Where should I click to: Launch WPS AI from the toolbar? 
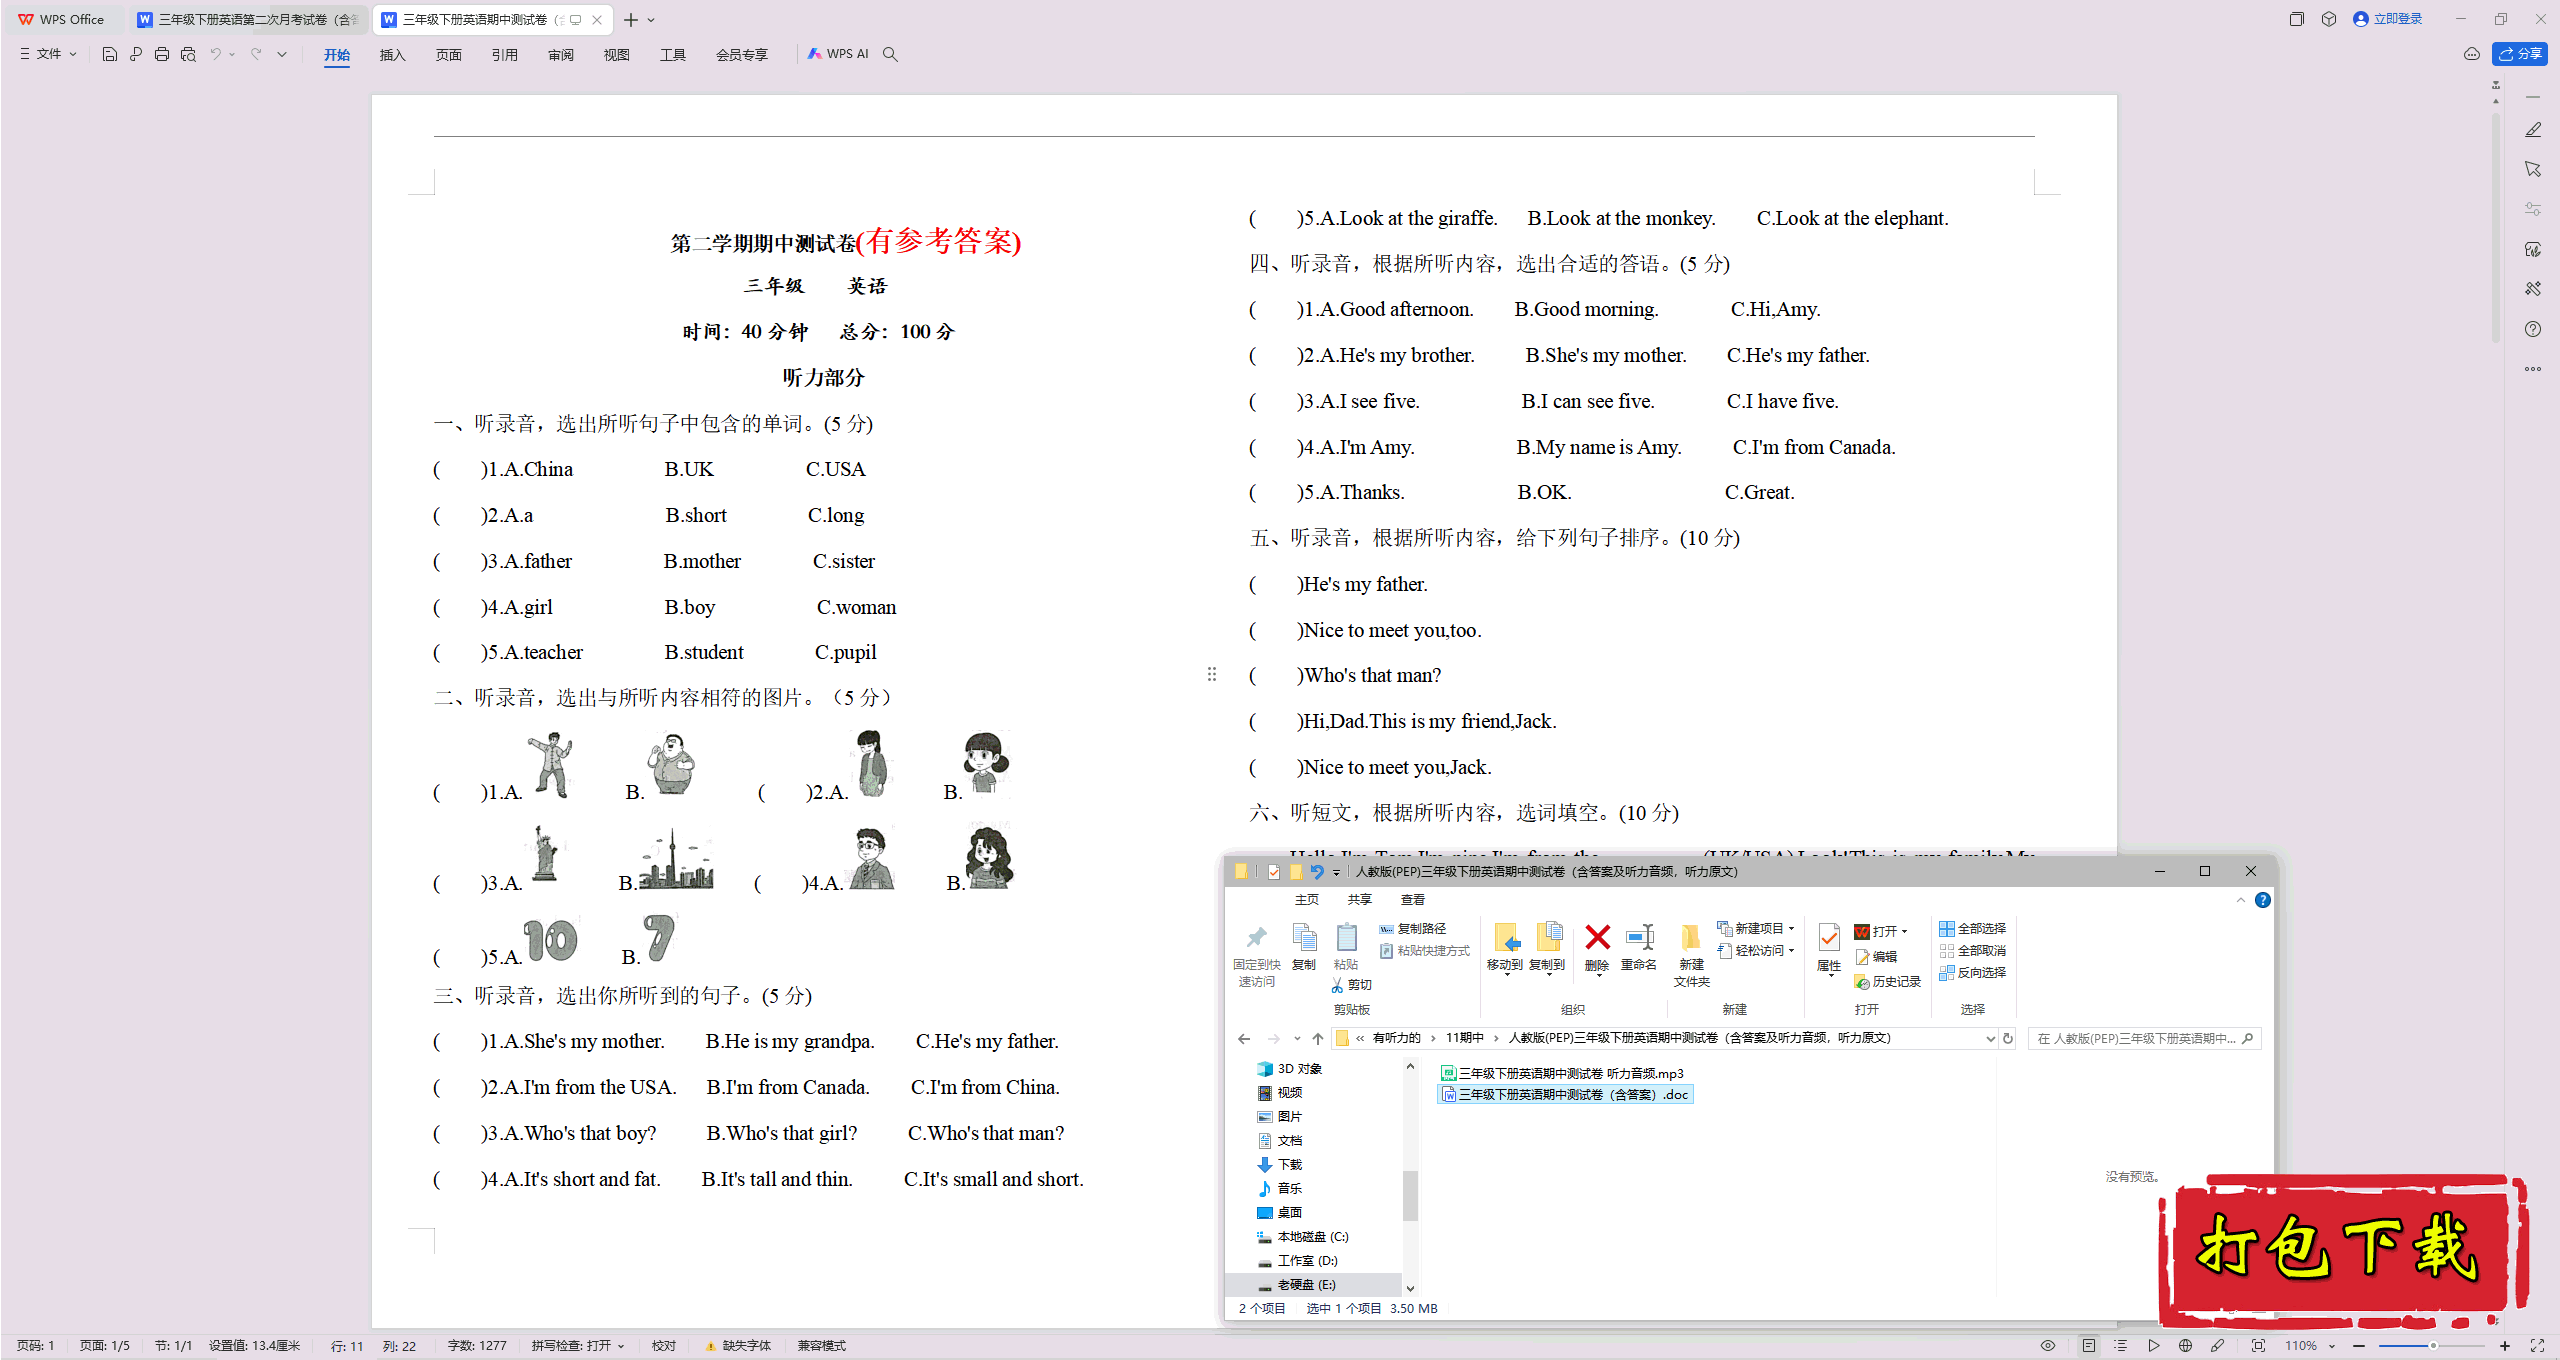point(838,54)
